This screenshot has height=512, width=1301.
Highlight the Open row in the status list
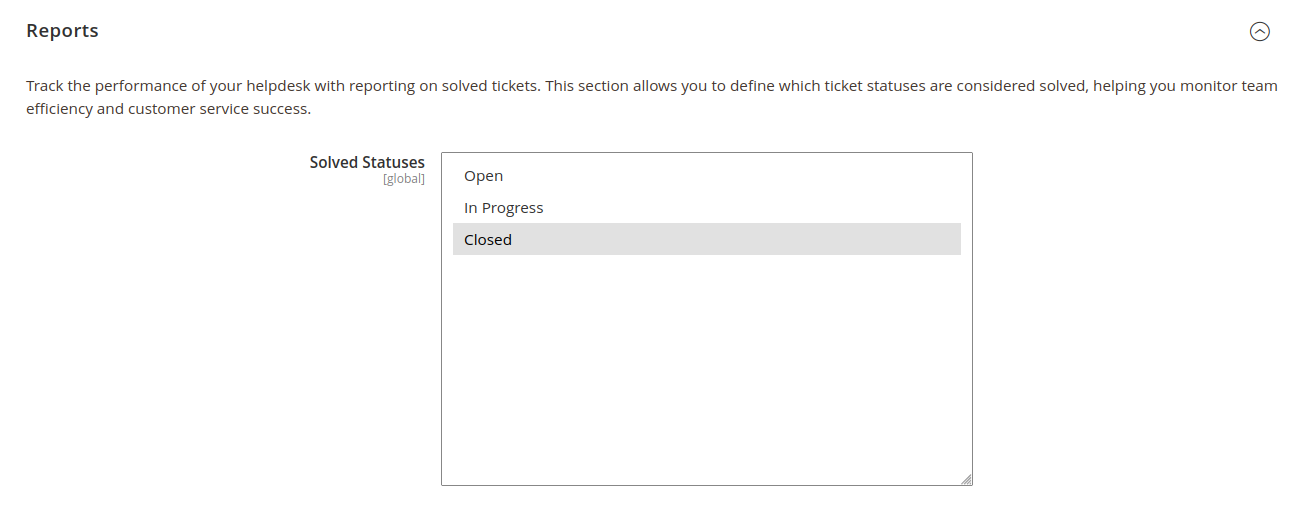click(484, 176)
